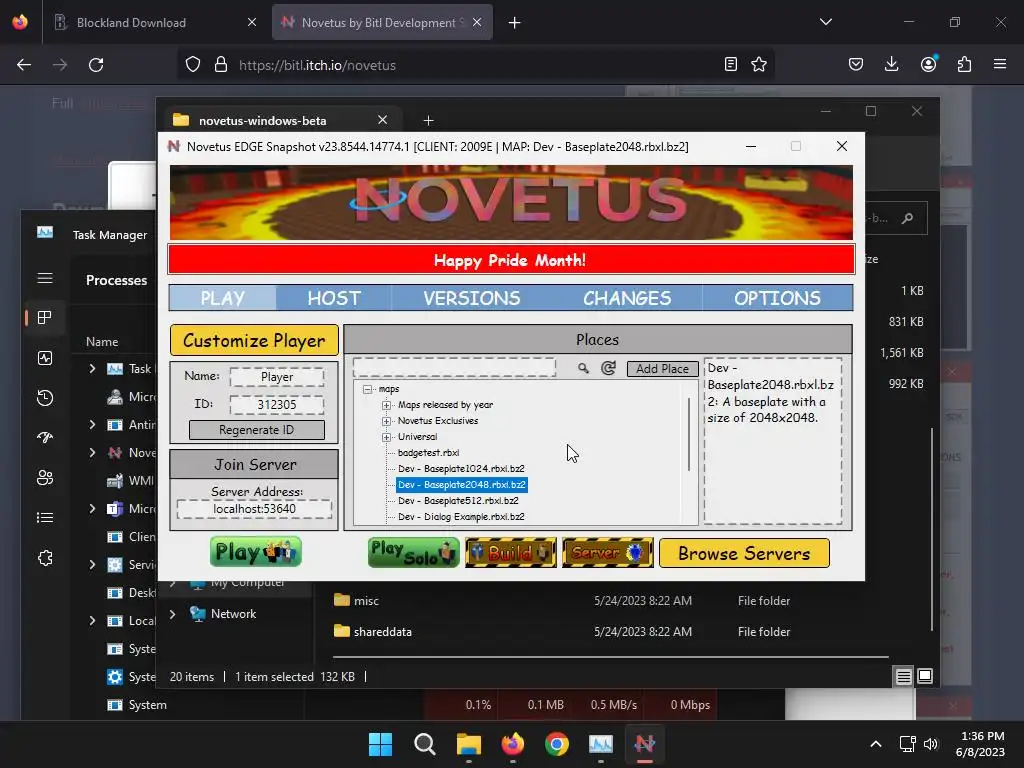This screenshot has height=768, width=1024.
Task: Click the player ID field
Action: (x=276, y=404)
